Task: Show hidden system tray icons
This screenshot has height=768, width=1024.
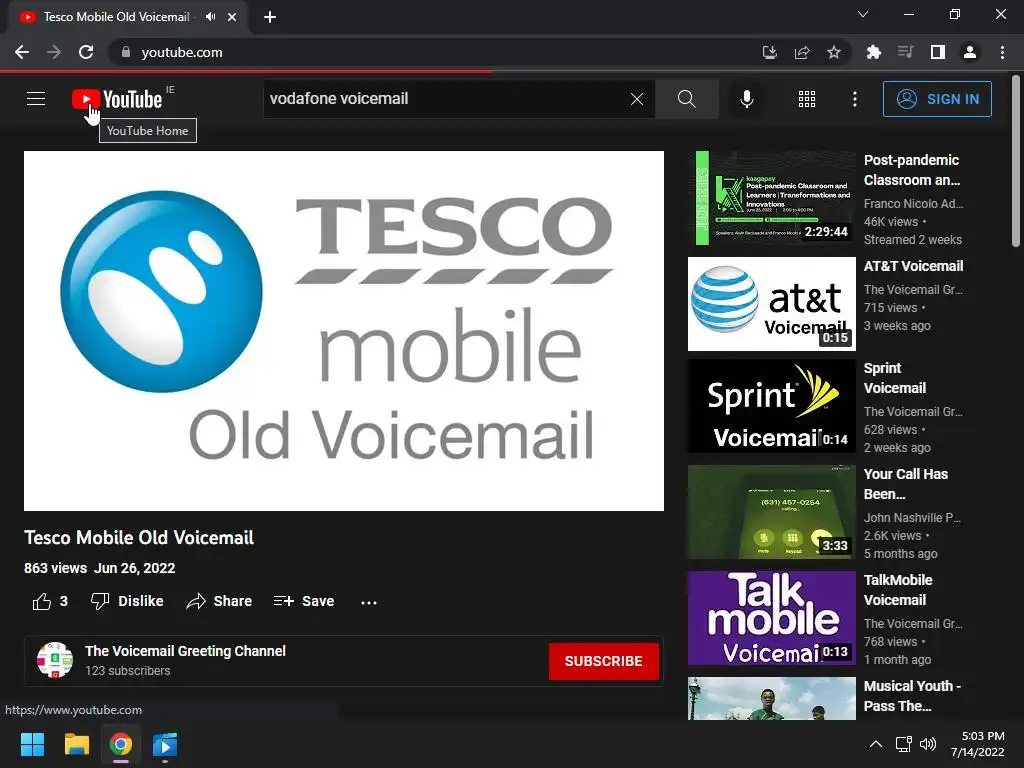Action: (x=876, y=744)
